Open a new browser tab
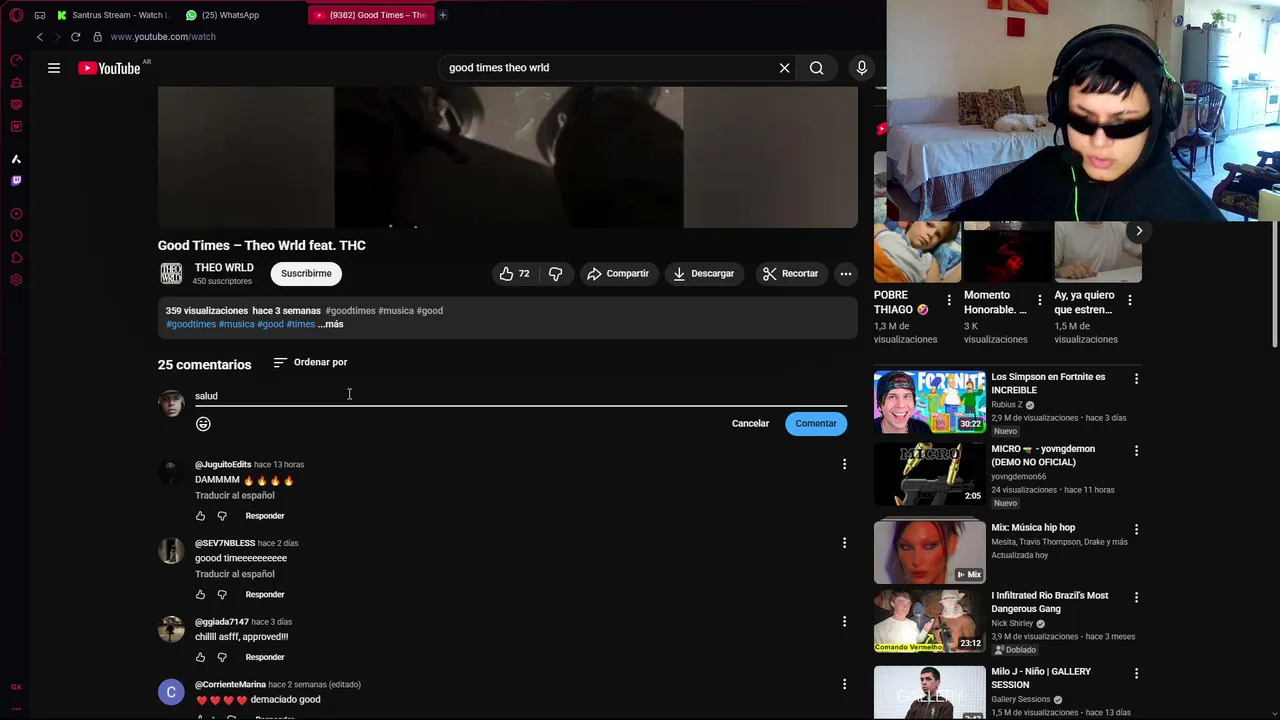This screenshot has width=1280, height=720. pyautogui.click(x=442, y=15)
